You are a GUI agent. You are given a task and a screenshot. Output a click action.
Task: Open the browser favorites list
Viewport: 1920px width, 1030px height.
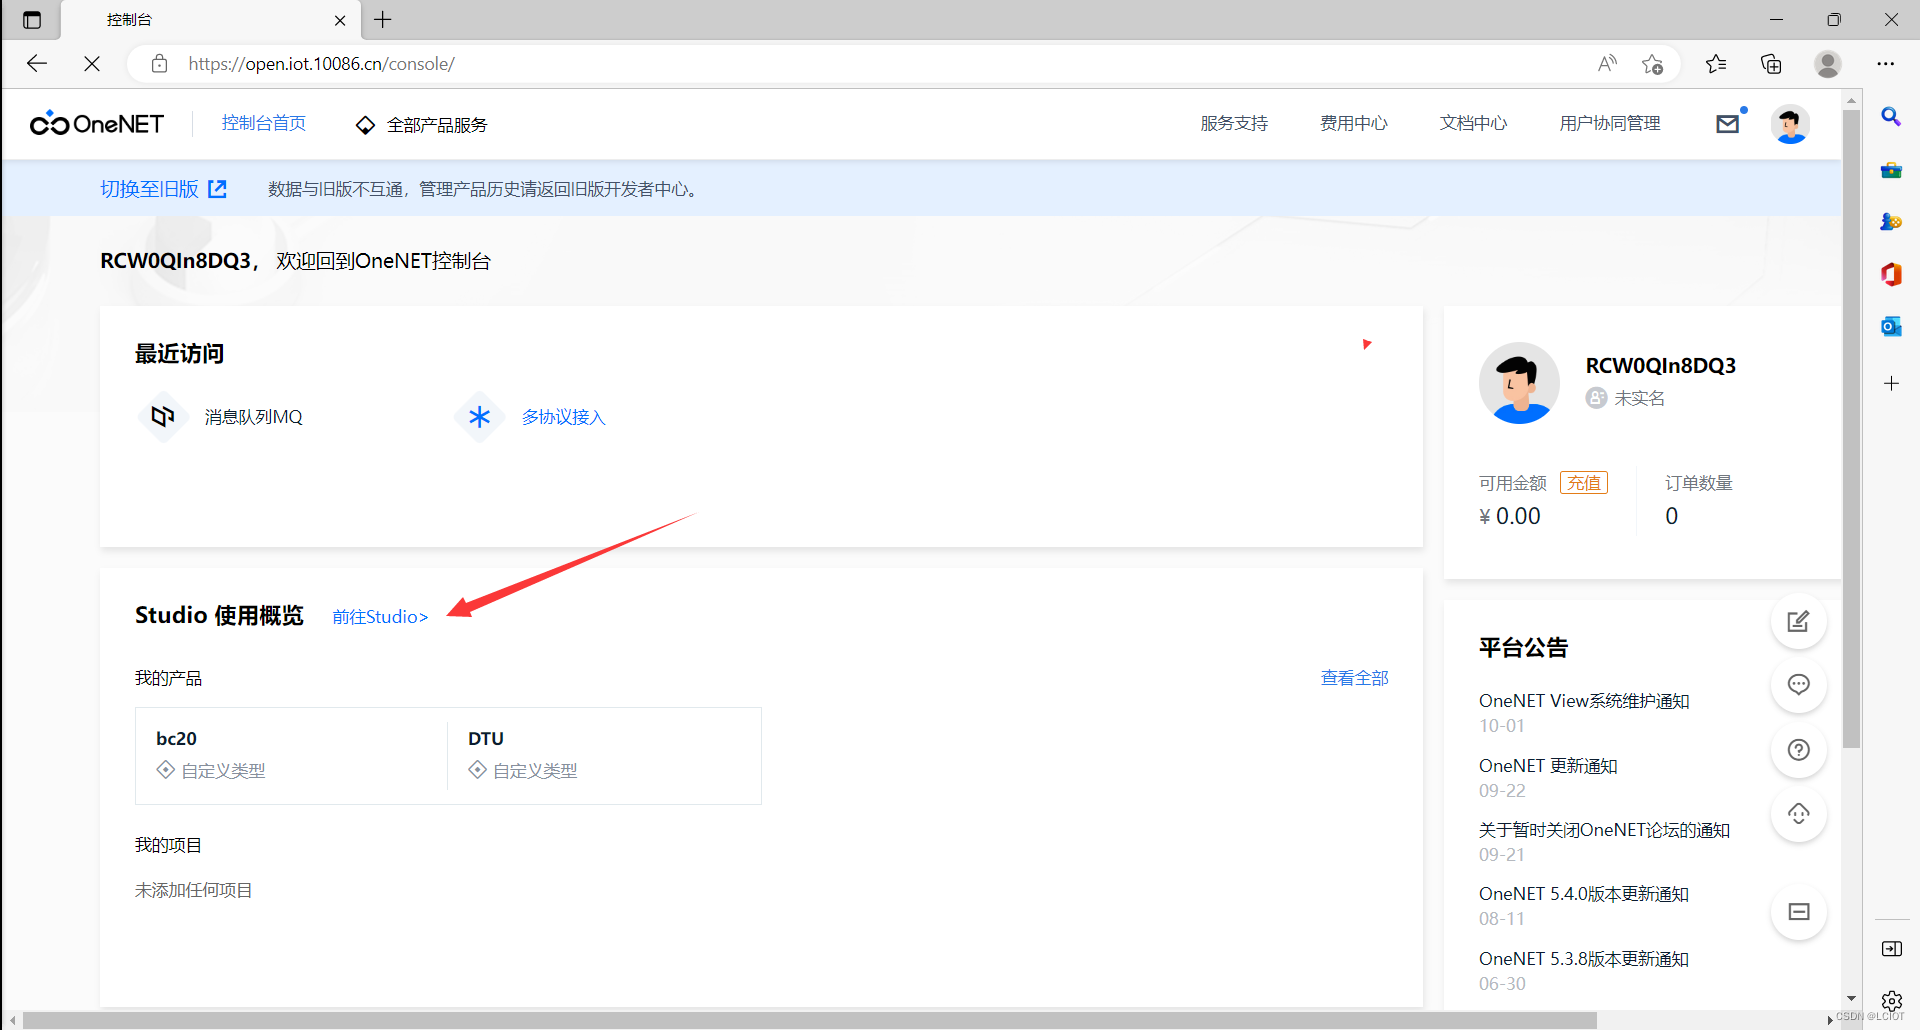click(x=1716, y=64)
